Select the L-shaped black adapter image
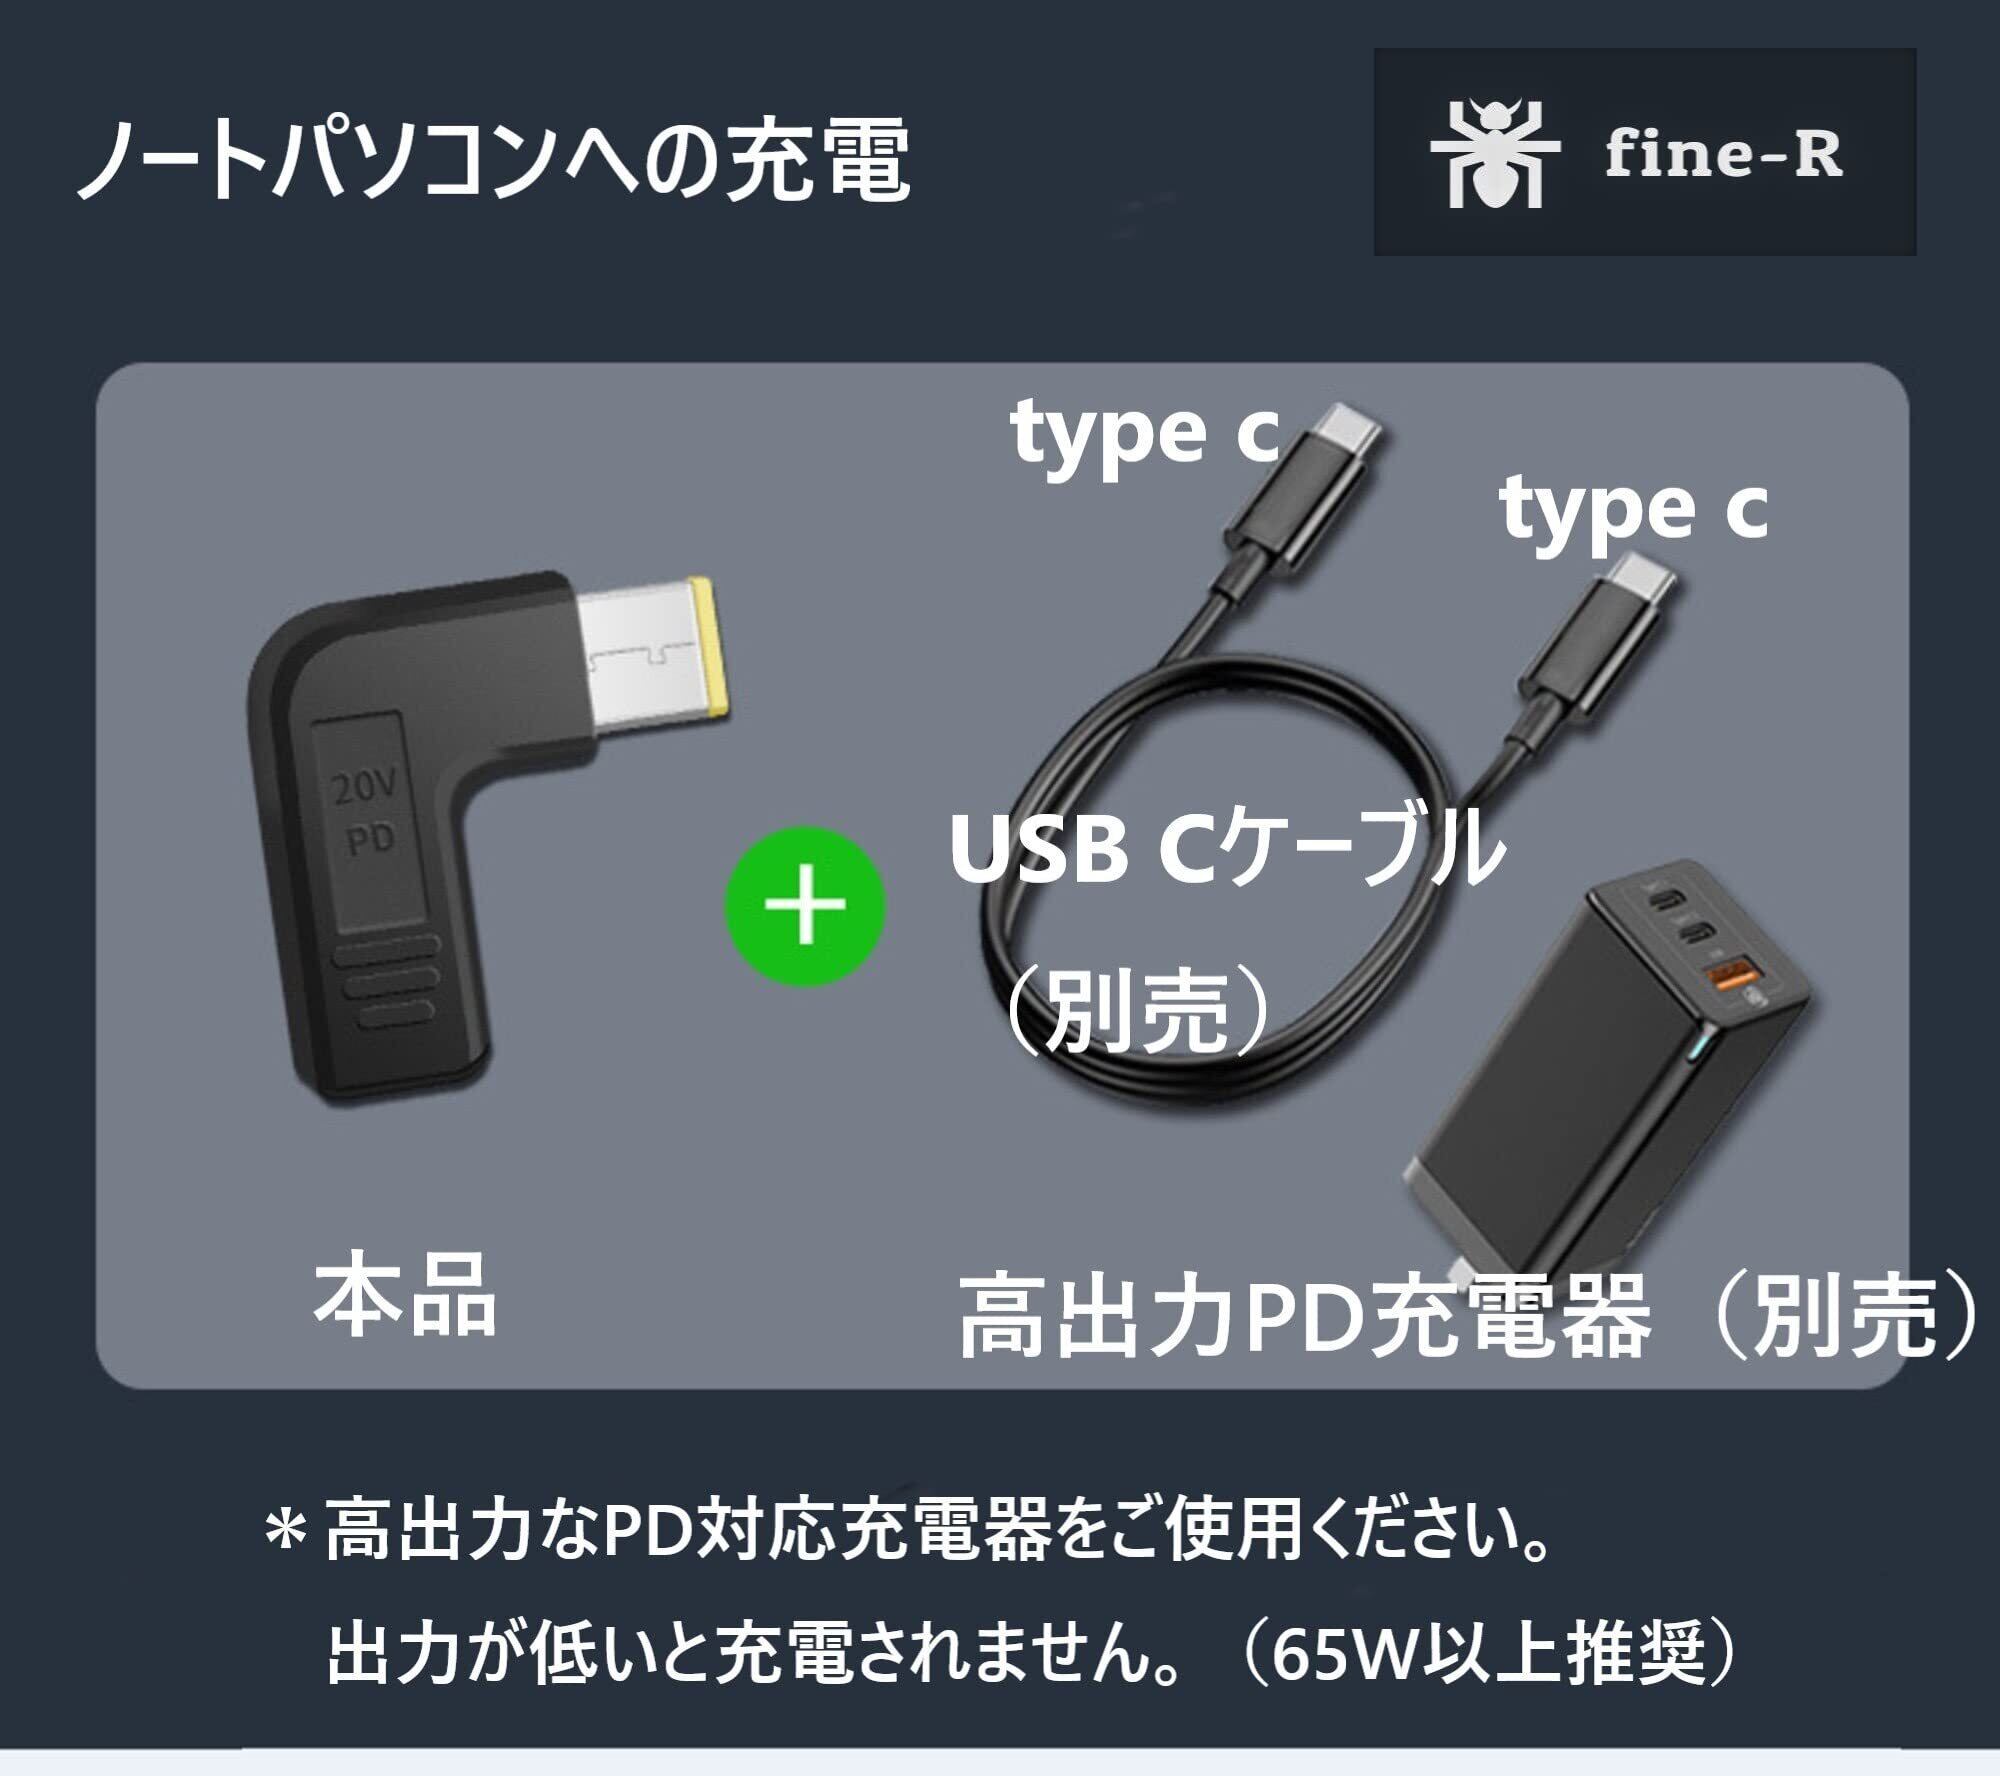This screenshot has height=1776, width=2000. pyautogui.click(x=490, y=838)
